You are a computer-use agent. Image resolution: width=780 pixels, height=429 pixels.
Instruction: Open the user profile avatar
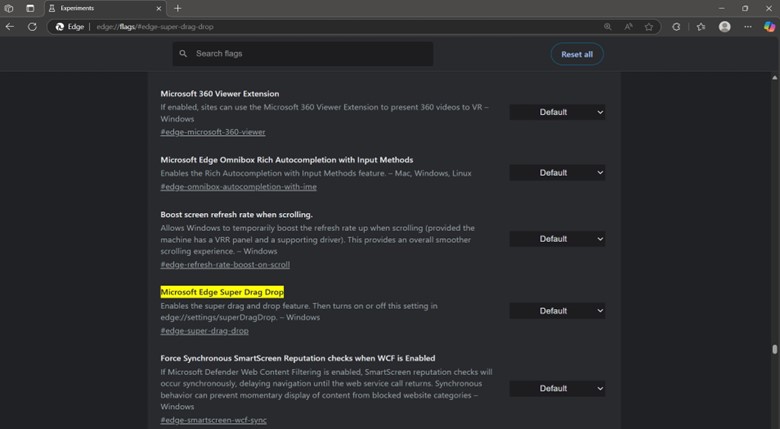(725, 27)
